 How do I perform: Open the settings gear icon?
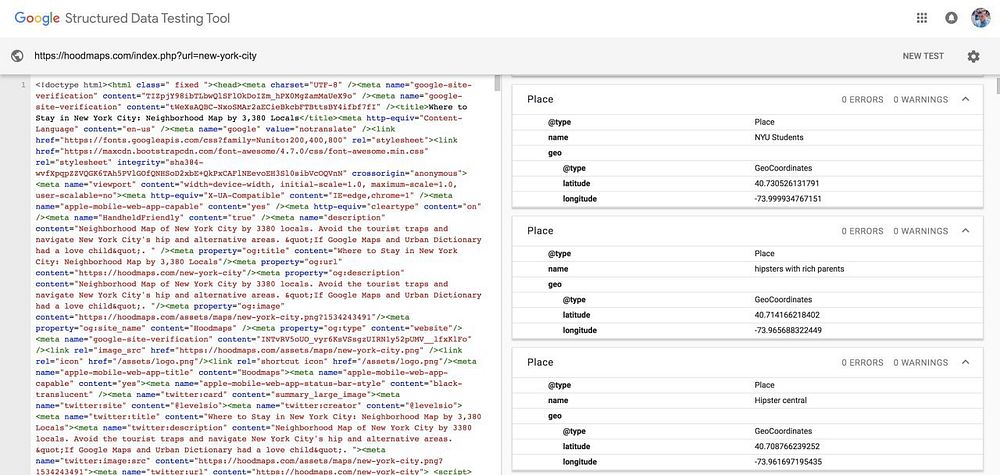click(973, 56)
